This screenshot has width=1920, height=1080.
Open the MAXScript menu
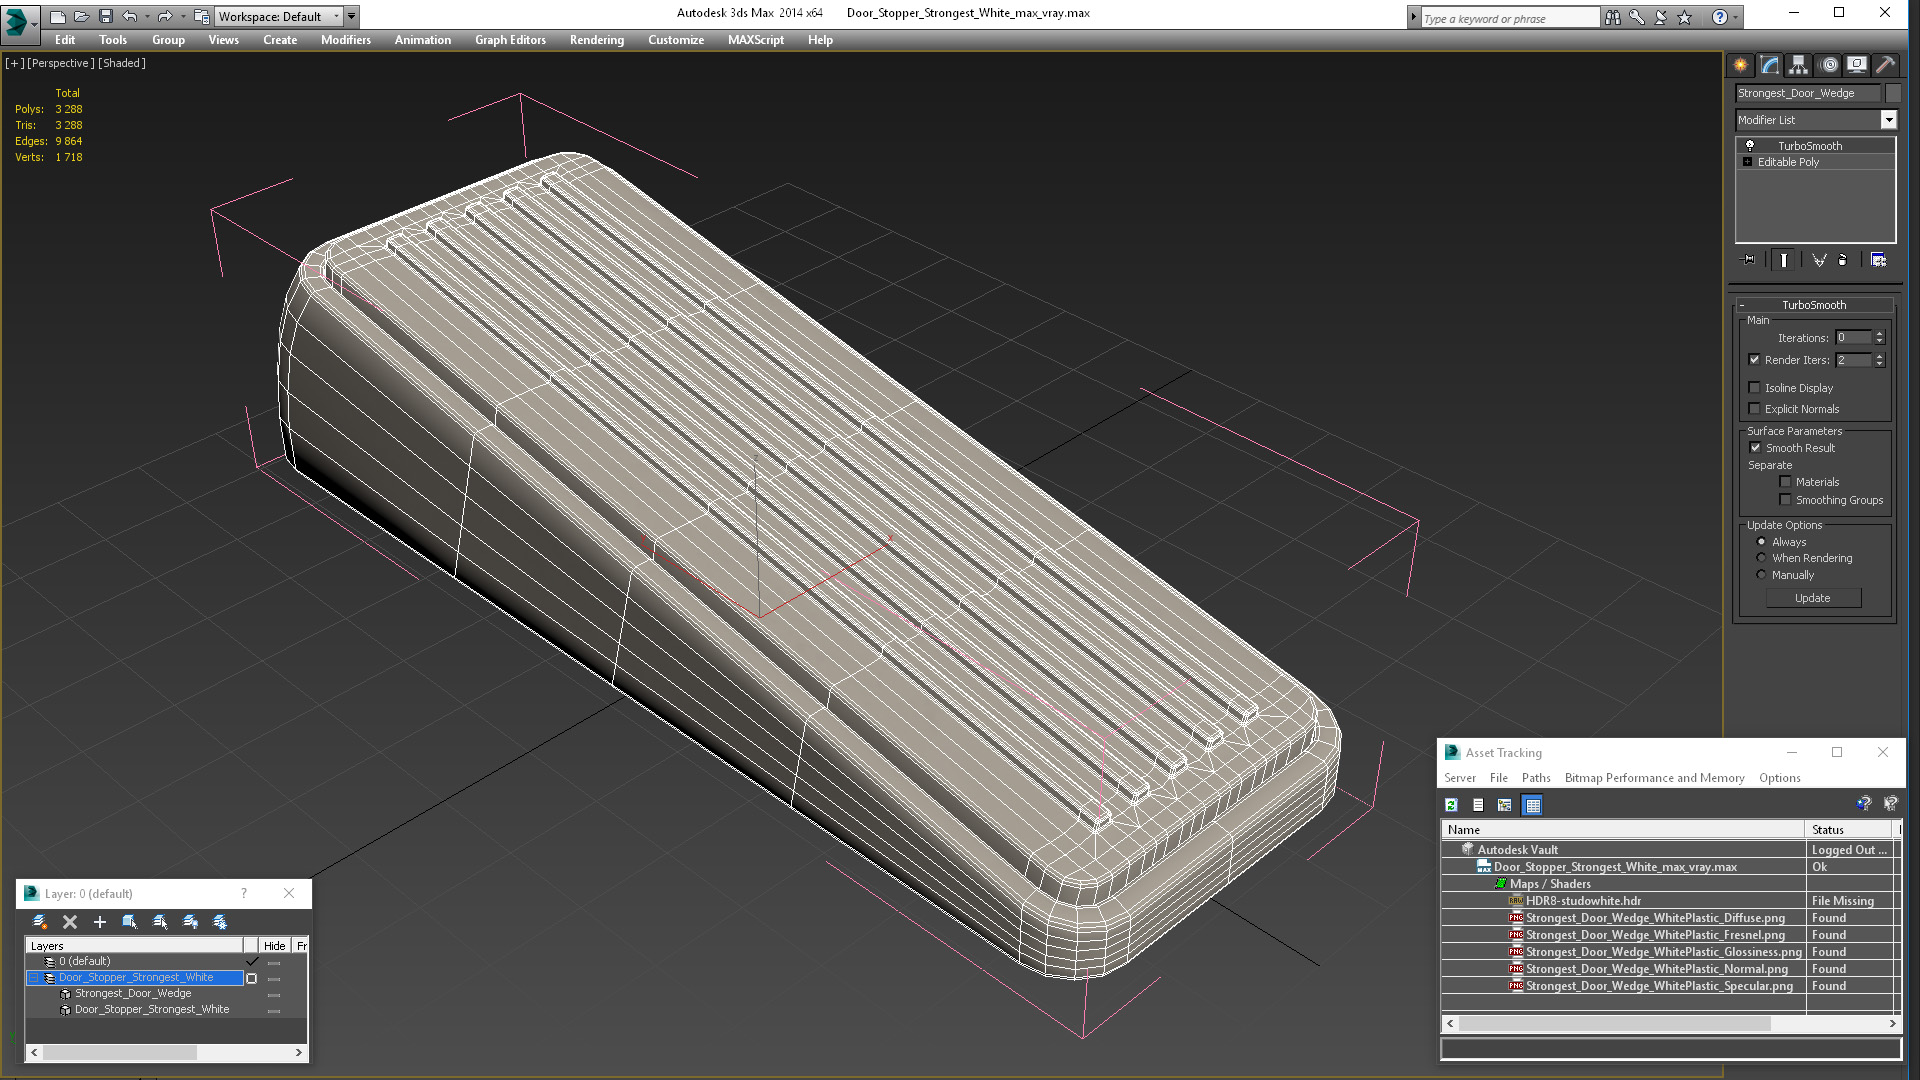[756, 40]
